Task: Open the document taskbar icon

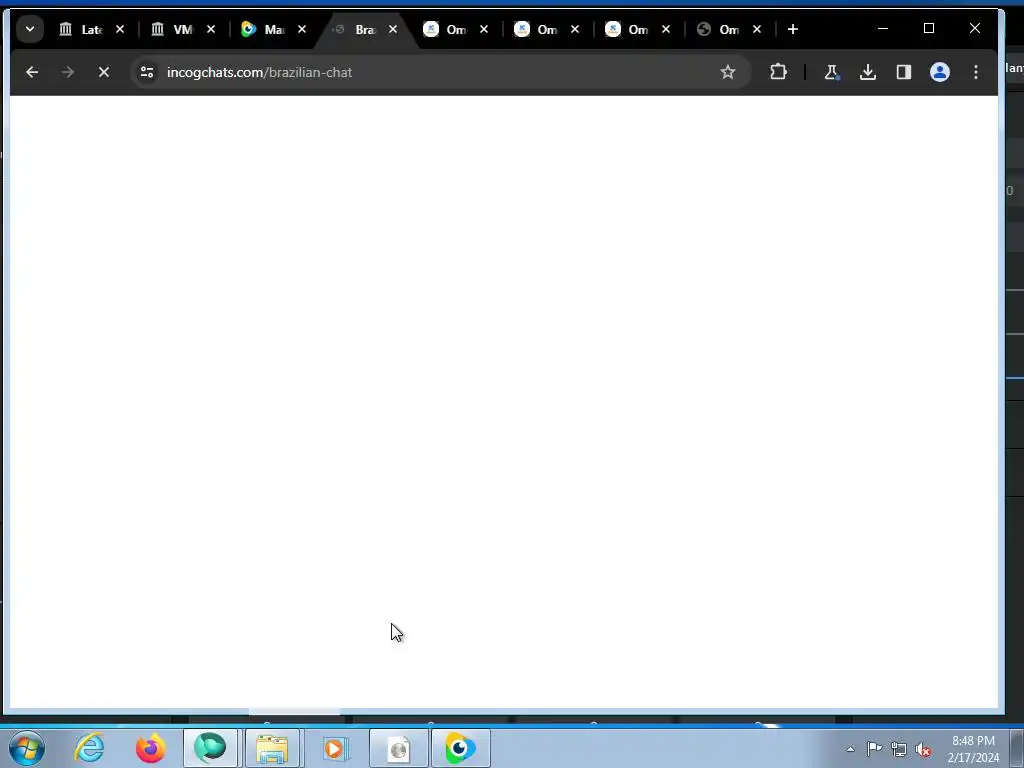Action: coord(398,748)
